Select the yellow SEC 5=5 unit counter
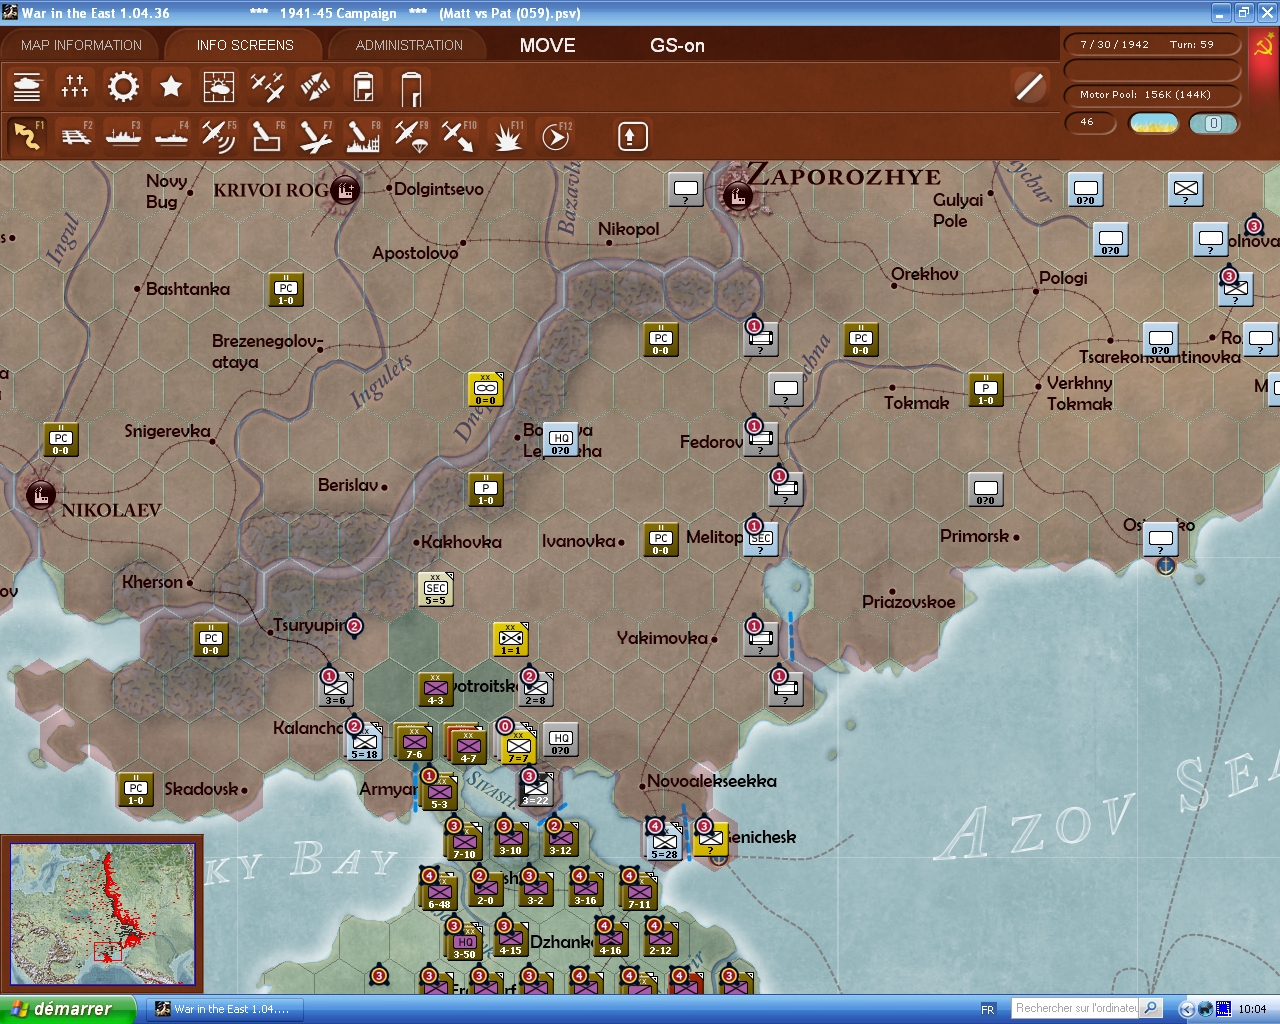The image size is (1280, 1024). click(436, 590)
